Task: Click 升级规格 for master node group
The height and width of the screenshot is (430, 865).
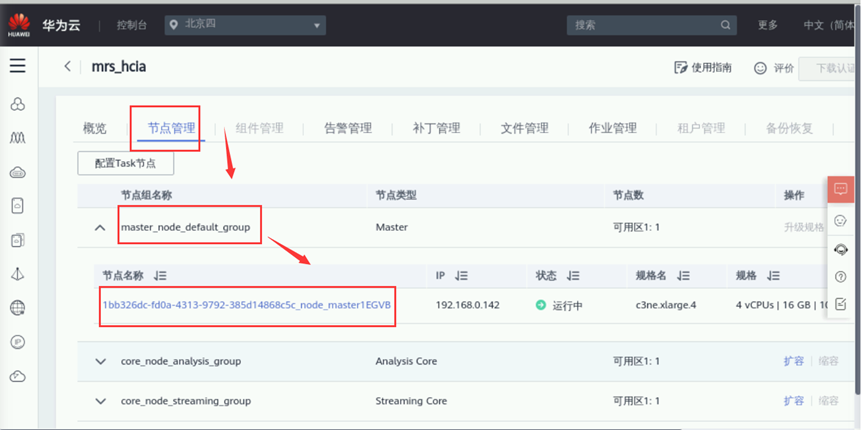Action: [x=804, y=227]
